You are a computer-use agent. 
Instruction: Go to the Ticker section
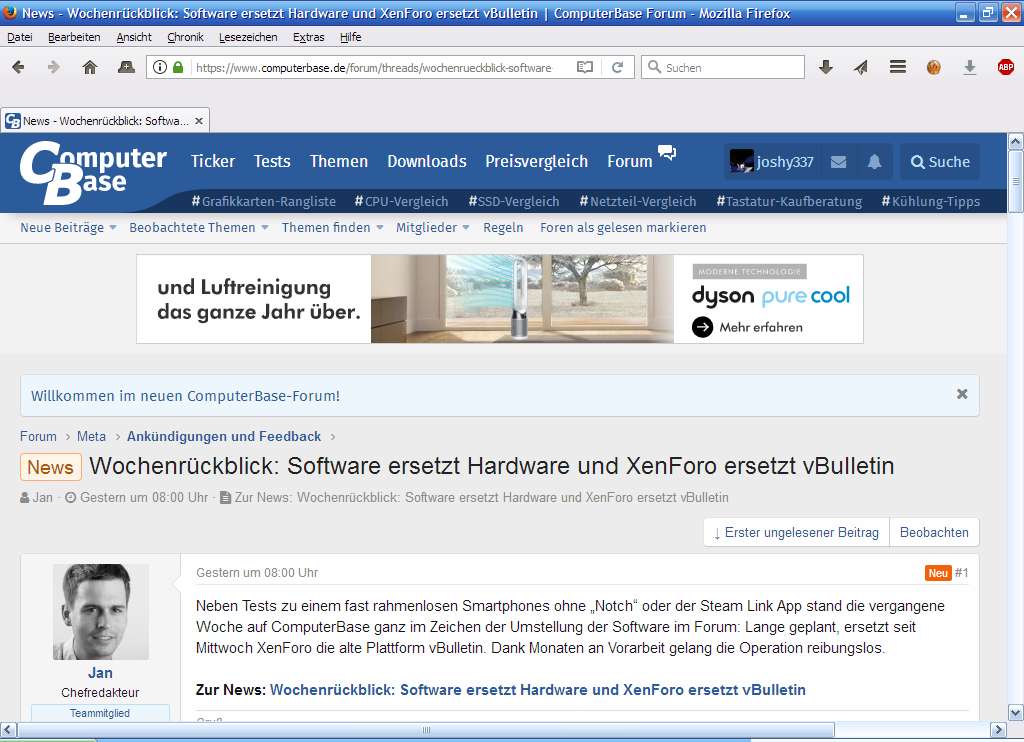213,161
